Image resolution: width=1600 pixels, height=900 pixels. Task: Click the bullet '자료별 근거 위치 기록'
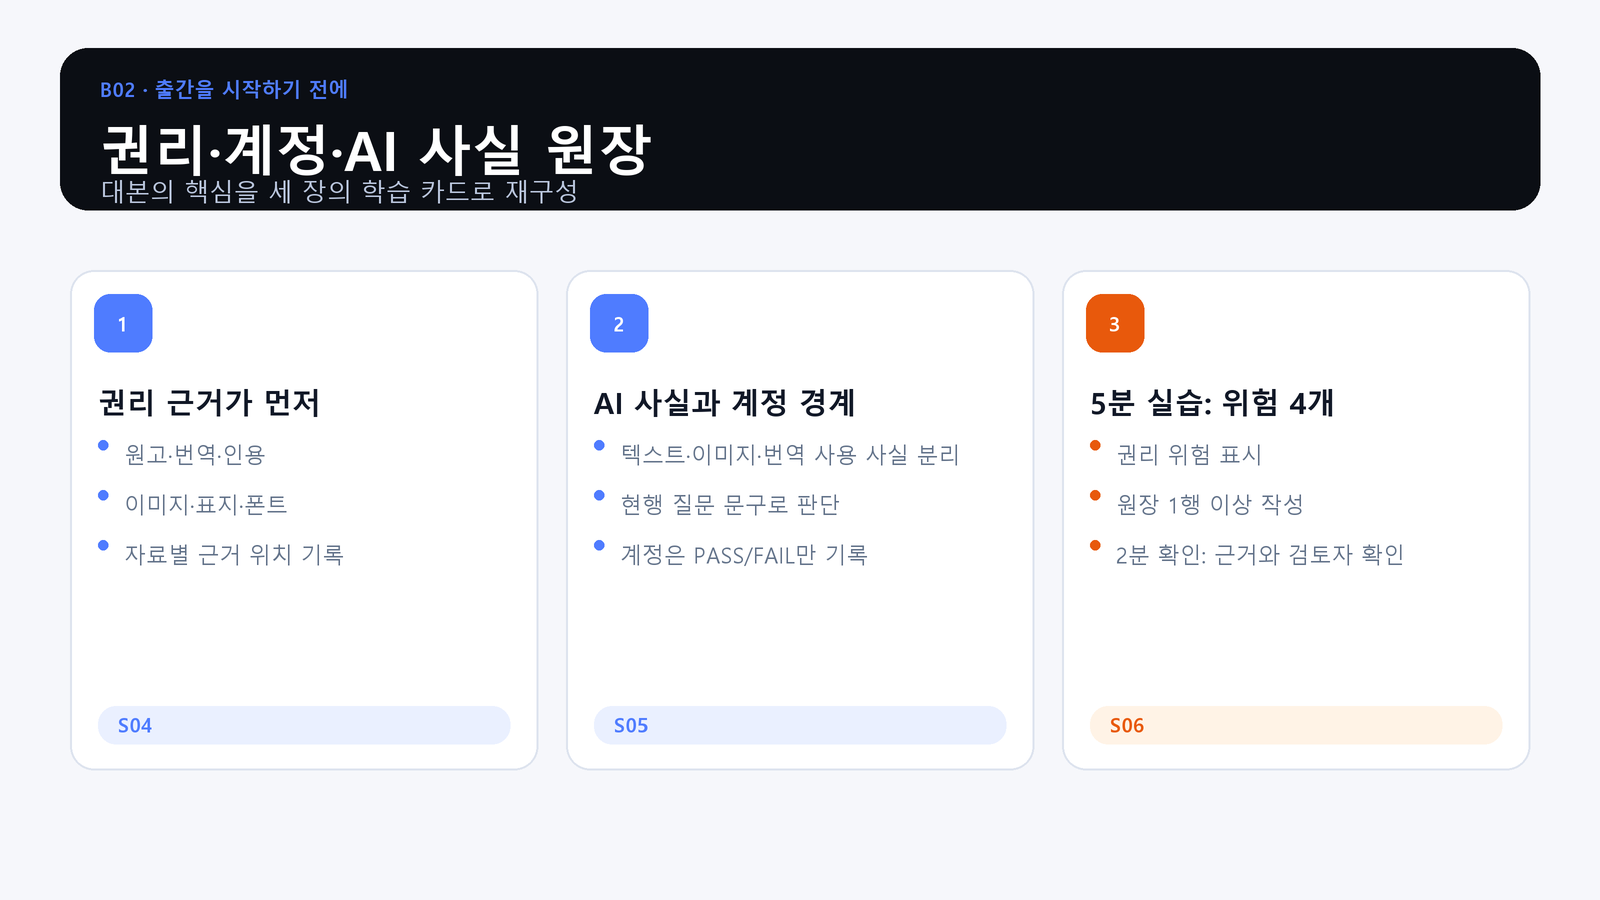coord(234,554)
